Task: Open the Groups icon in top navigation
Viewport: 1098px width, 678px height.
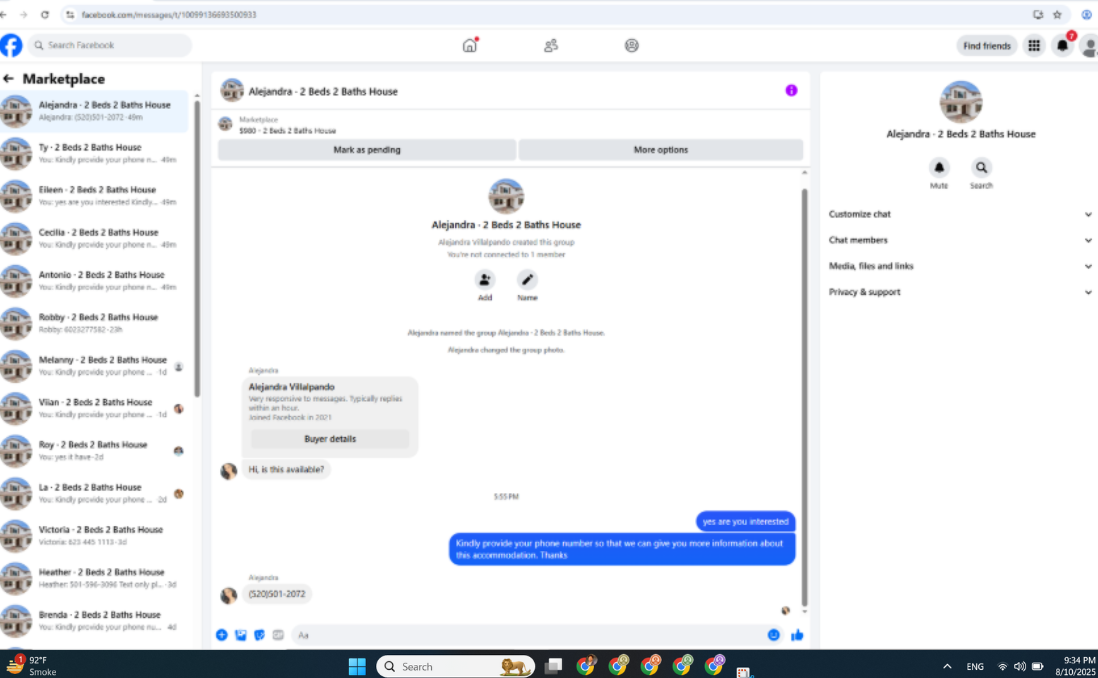Action: click(632, 46)
